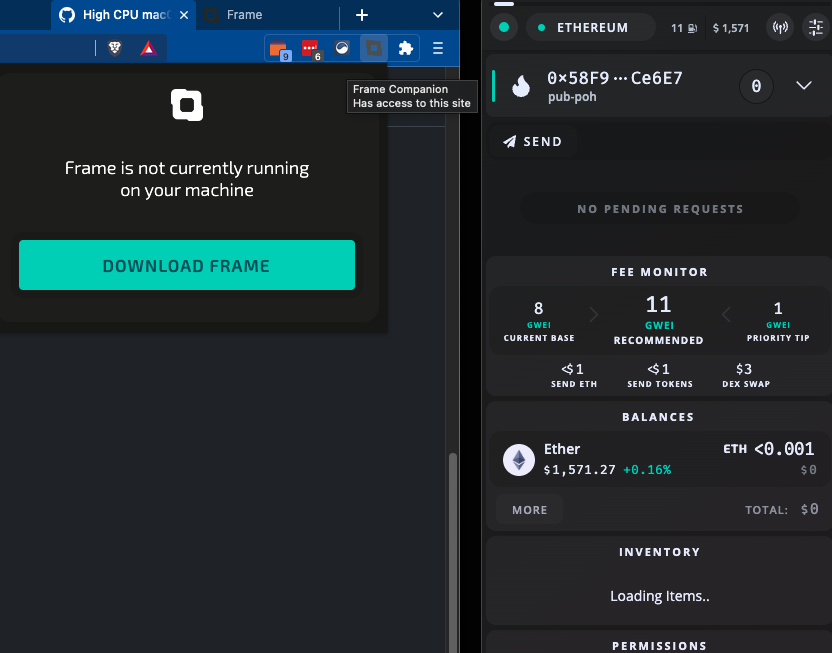
Task: Select the Ethereum network chip
Action: 591,27
